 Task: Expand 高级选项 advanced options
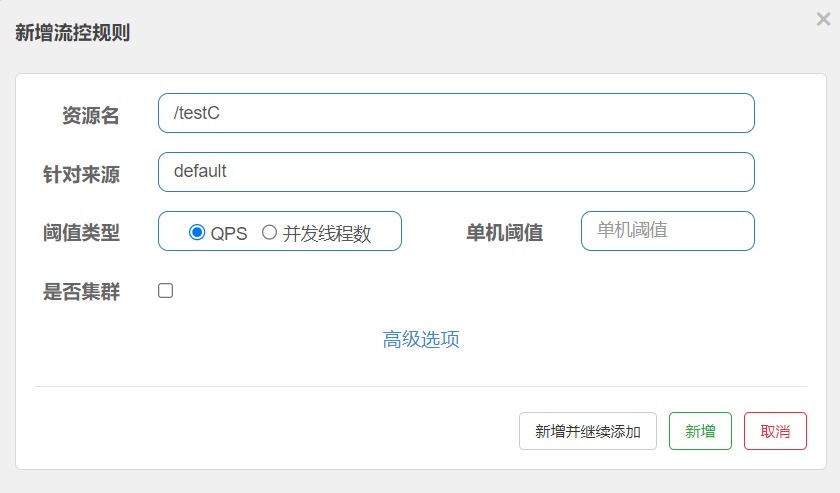click(x=421, y=339)
